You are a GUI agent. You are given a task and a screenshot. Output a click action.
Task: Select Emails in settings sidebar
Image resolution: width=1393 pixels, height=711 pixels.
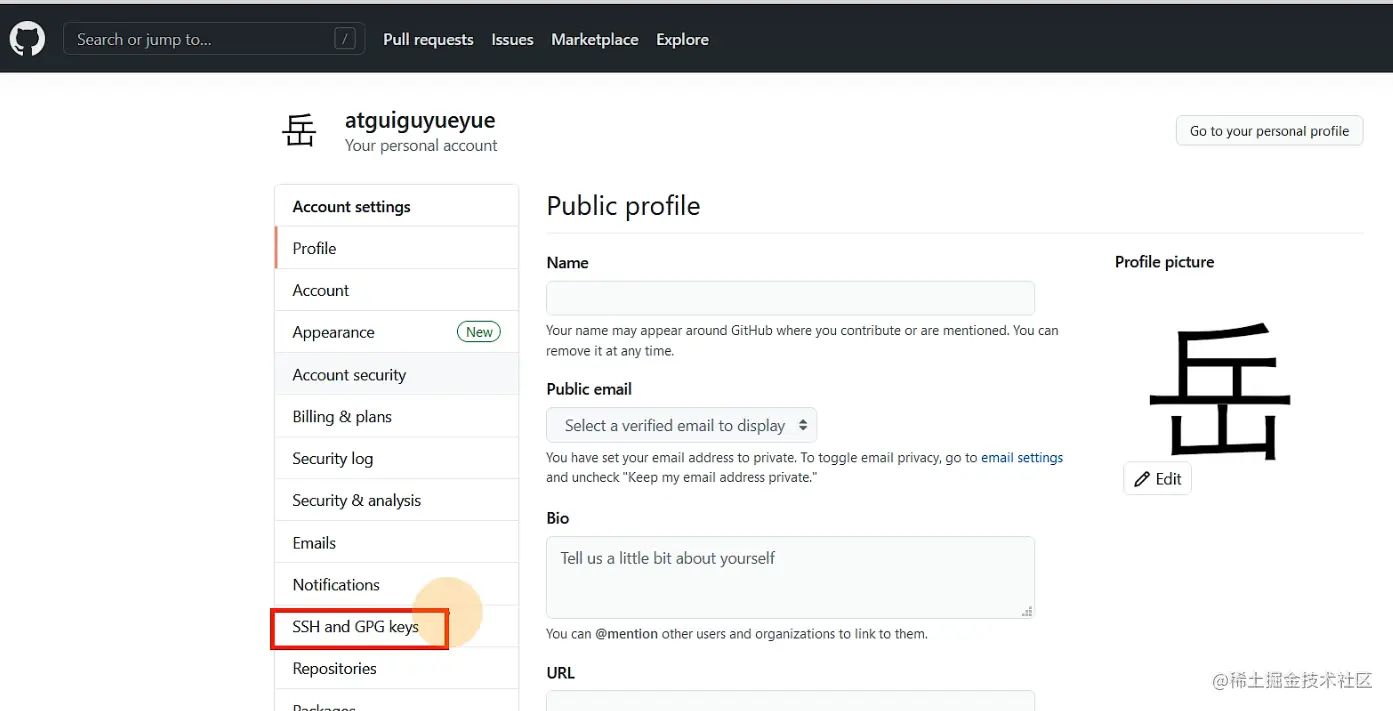[x=397, y=543]
